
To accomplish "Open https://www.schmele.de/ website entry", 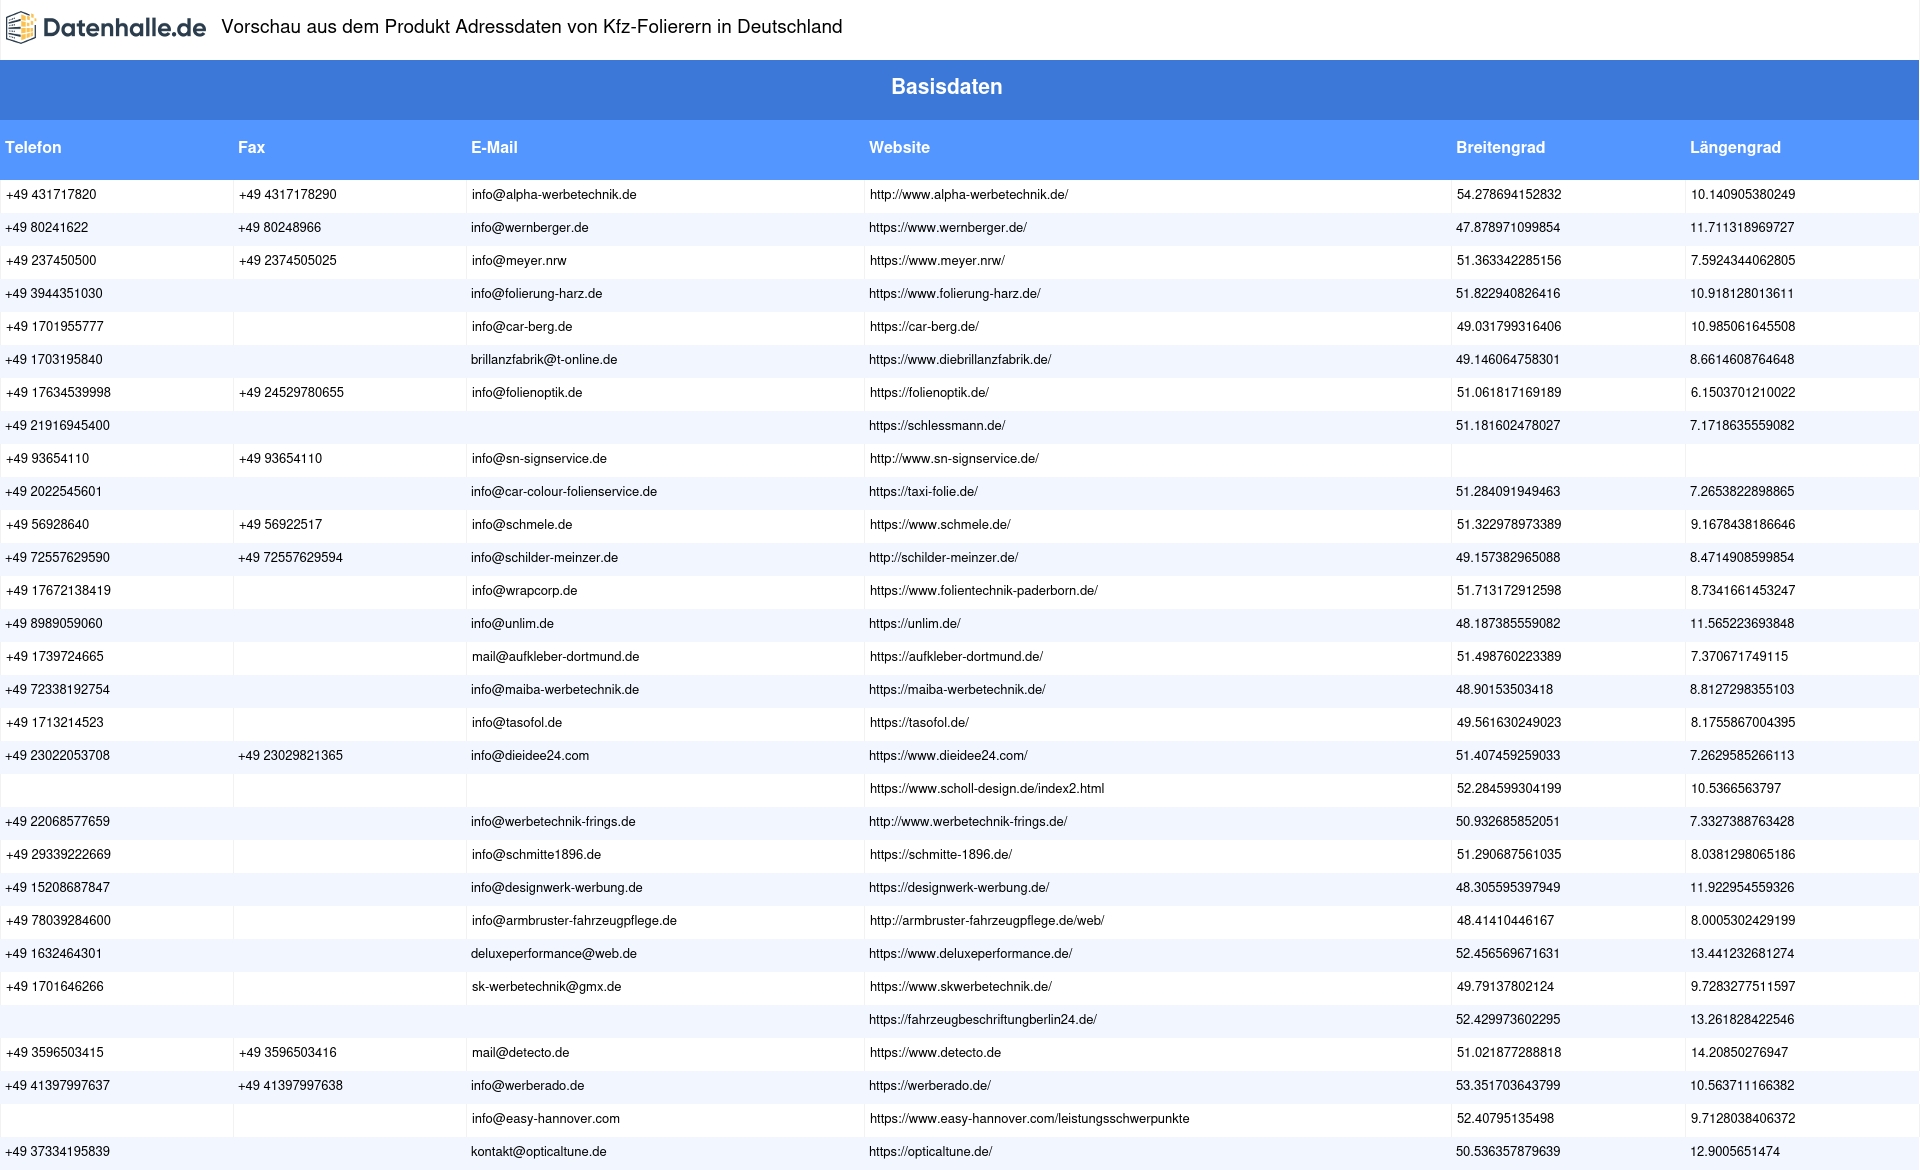I will click(x=939, y=525).
